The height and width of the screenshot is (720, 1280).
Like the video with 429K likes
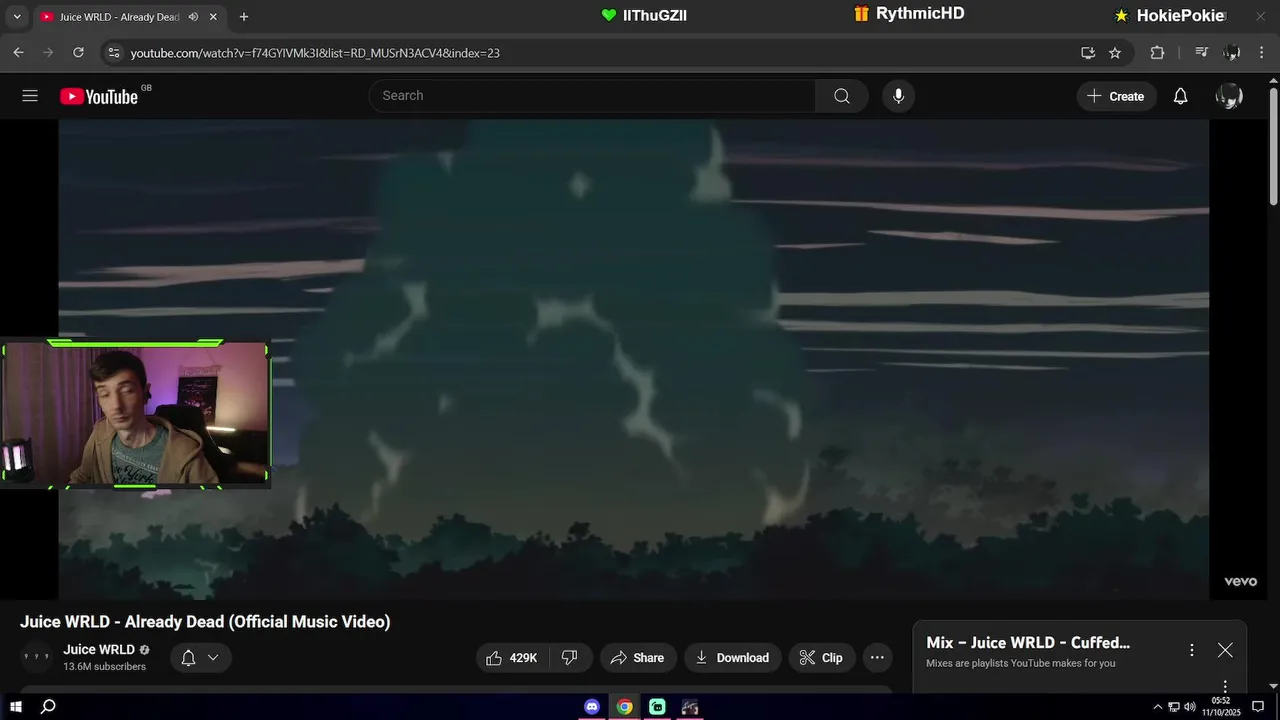click(x=512, y=657)
